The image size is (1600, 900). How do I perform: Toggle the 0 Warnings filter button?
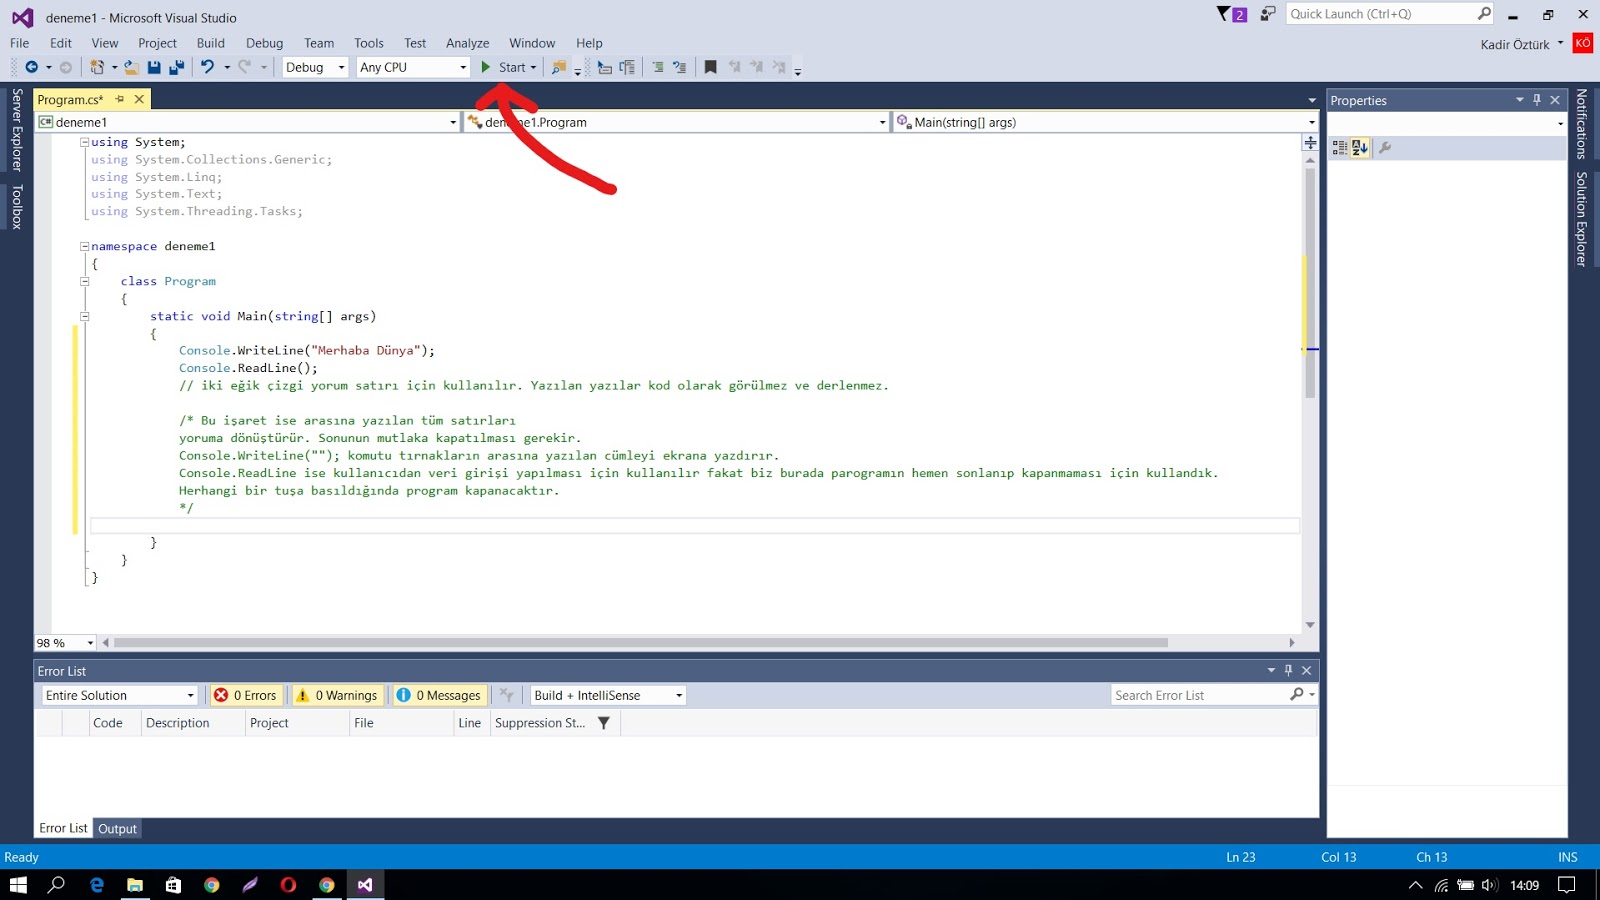(337, 695)
